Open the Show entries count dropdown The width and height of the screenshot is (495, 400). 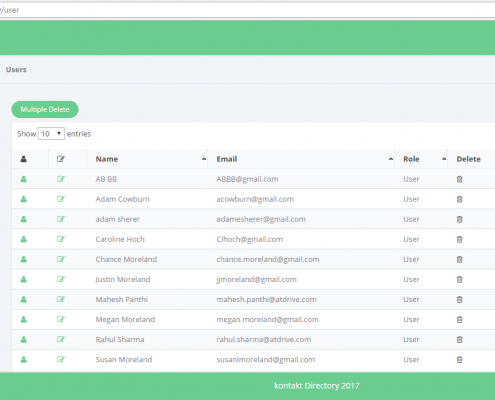(51, 134)
